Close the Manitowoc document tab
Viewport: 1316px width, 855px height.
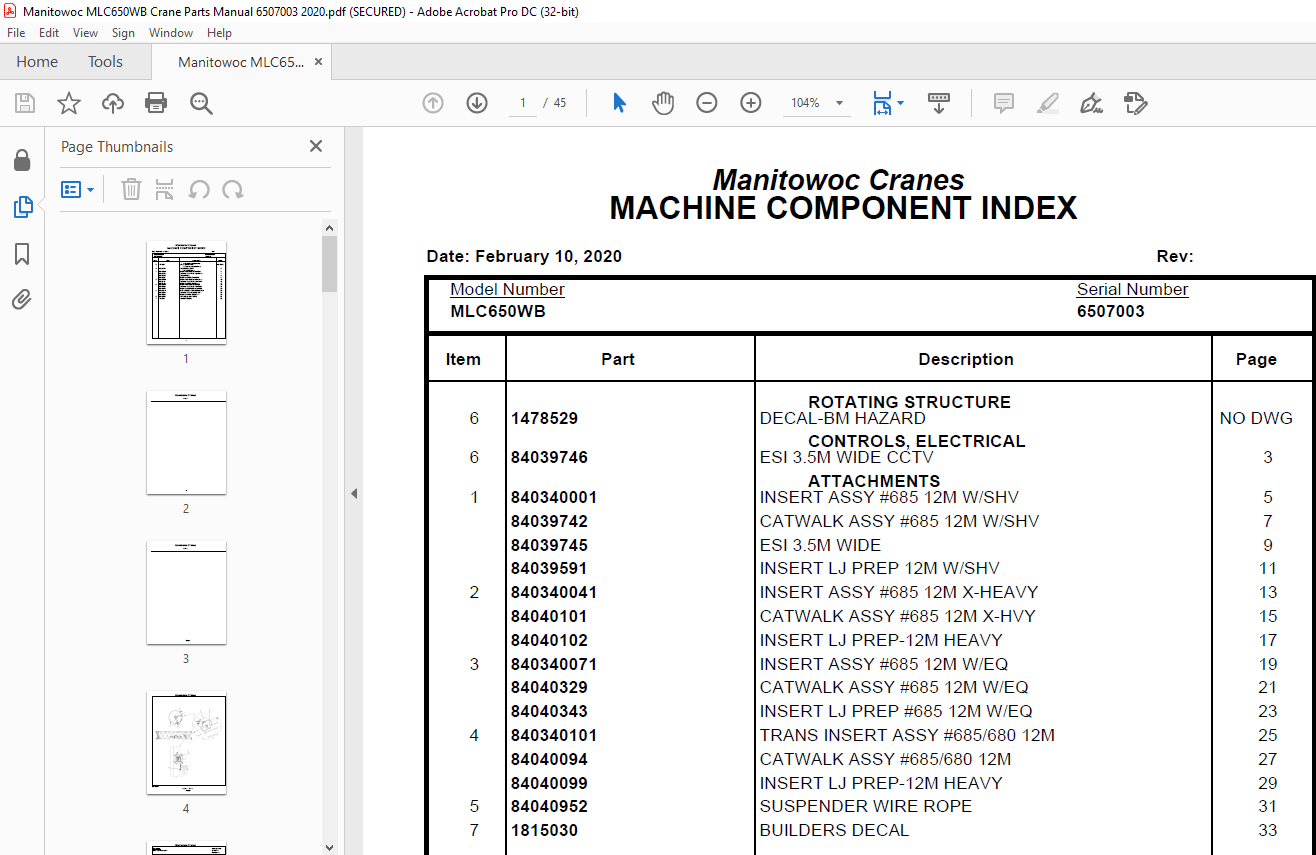(x=318, y=62)
